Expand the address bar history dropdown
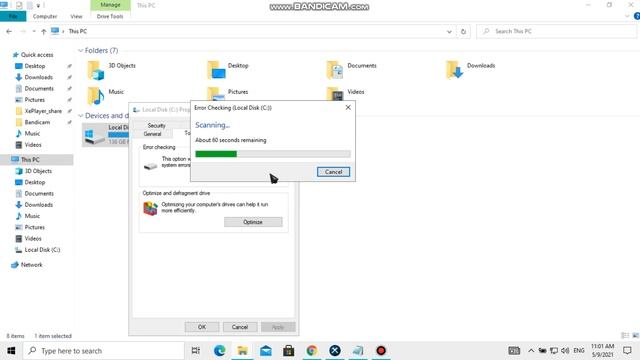This screenshot has width=640, height=360. 449,31
